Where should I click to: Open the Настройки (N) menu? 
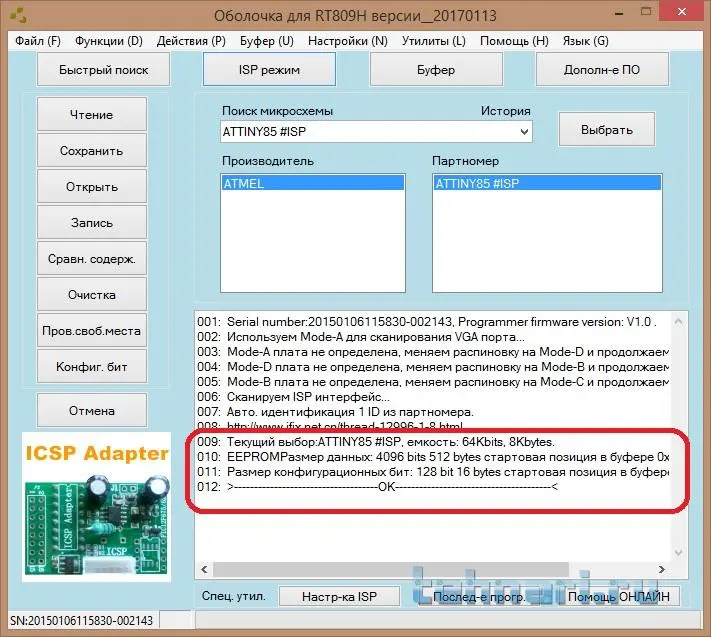click(348, 41)
